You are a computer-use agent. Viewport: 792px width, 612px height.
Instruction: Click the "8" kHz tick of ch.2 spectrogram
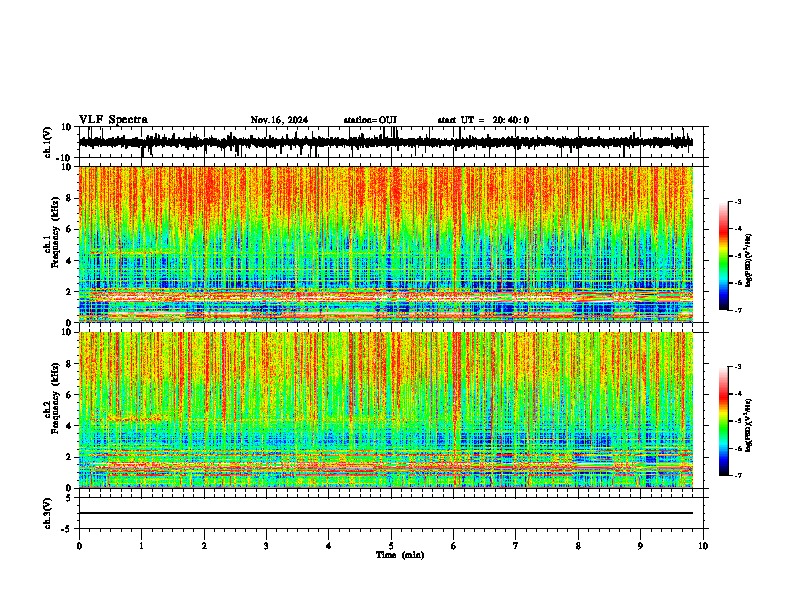tap(70, 364)
